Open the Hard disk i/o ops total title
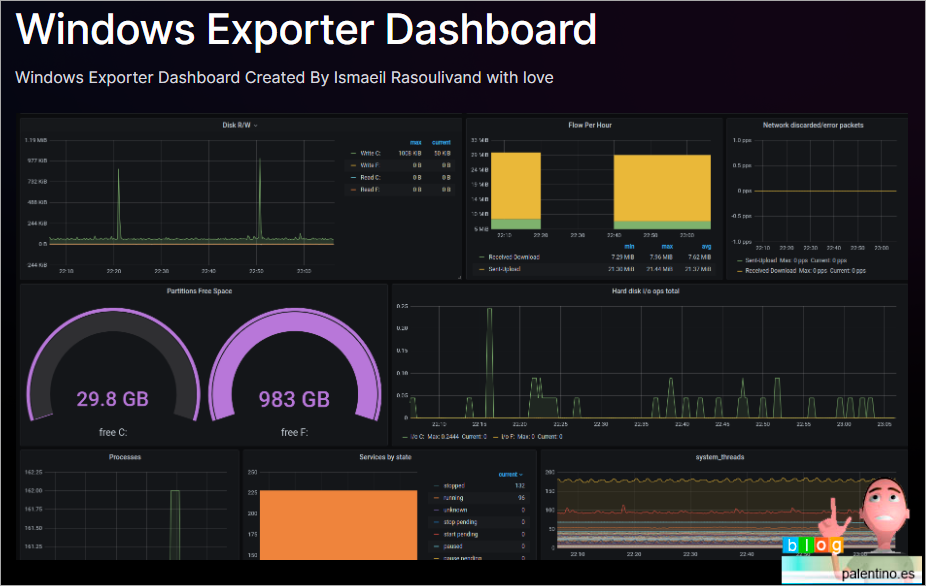Viewport: 926px width, 586px height. 646,291
